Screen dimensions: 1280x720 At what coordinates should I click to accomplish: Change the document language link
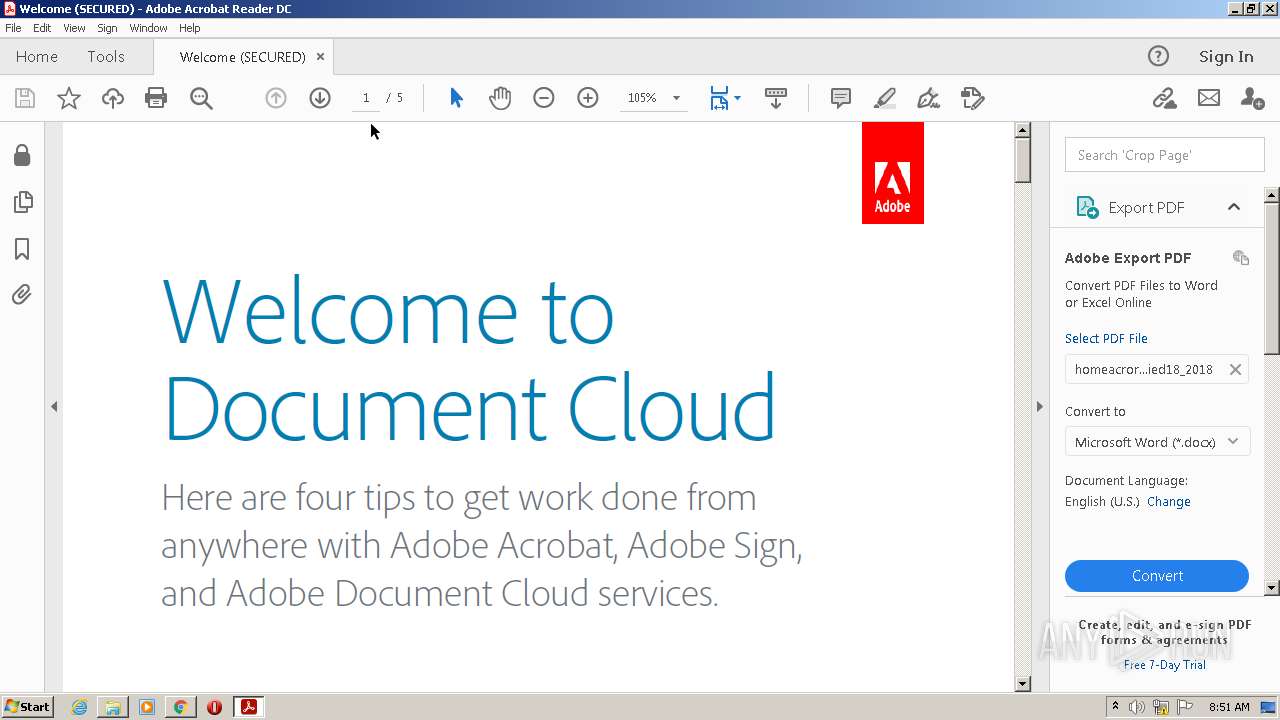[1169, 502]
